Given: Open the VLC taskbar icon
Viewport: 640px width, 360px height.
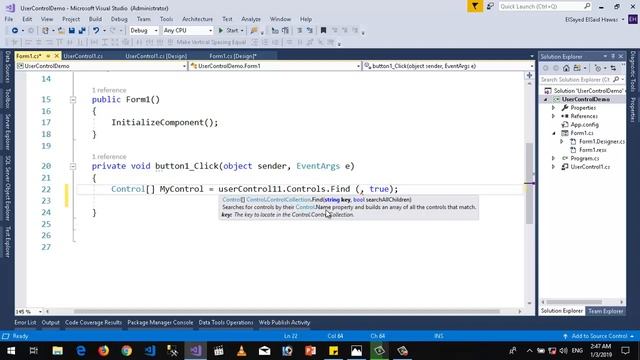Looking at the screenshot, I should pyautogui.click(x=242, y=351).
